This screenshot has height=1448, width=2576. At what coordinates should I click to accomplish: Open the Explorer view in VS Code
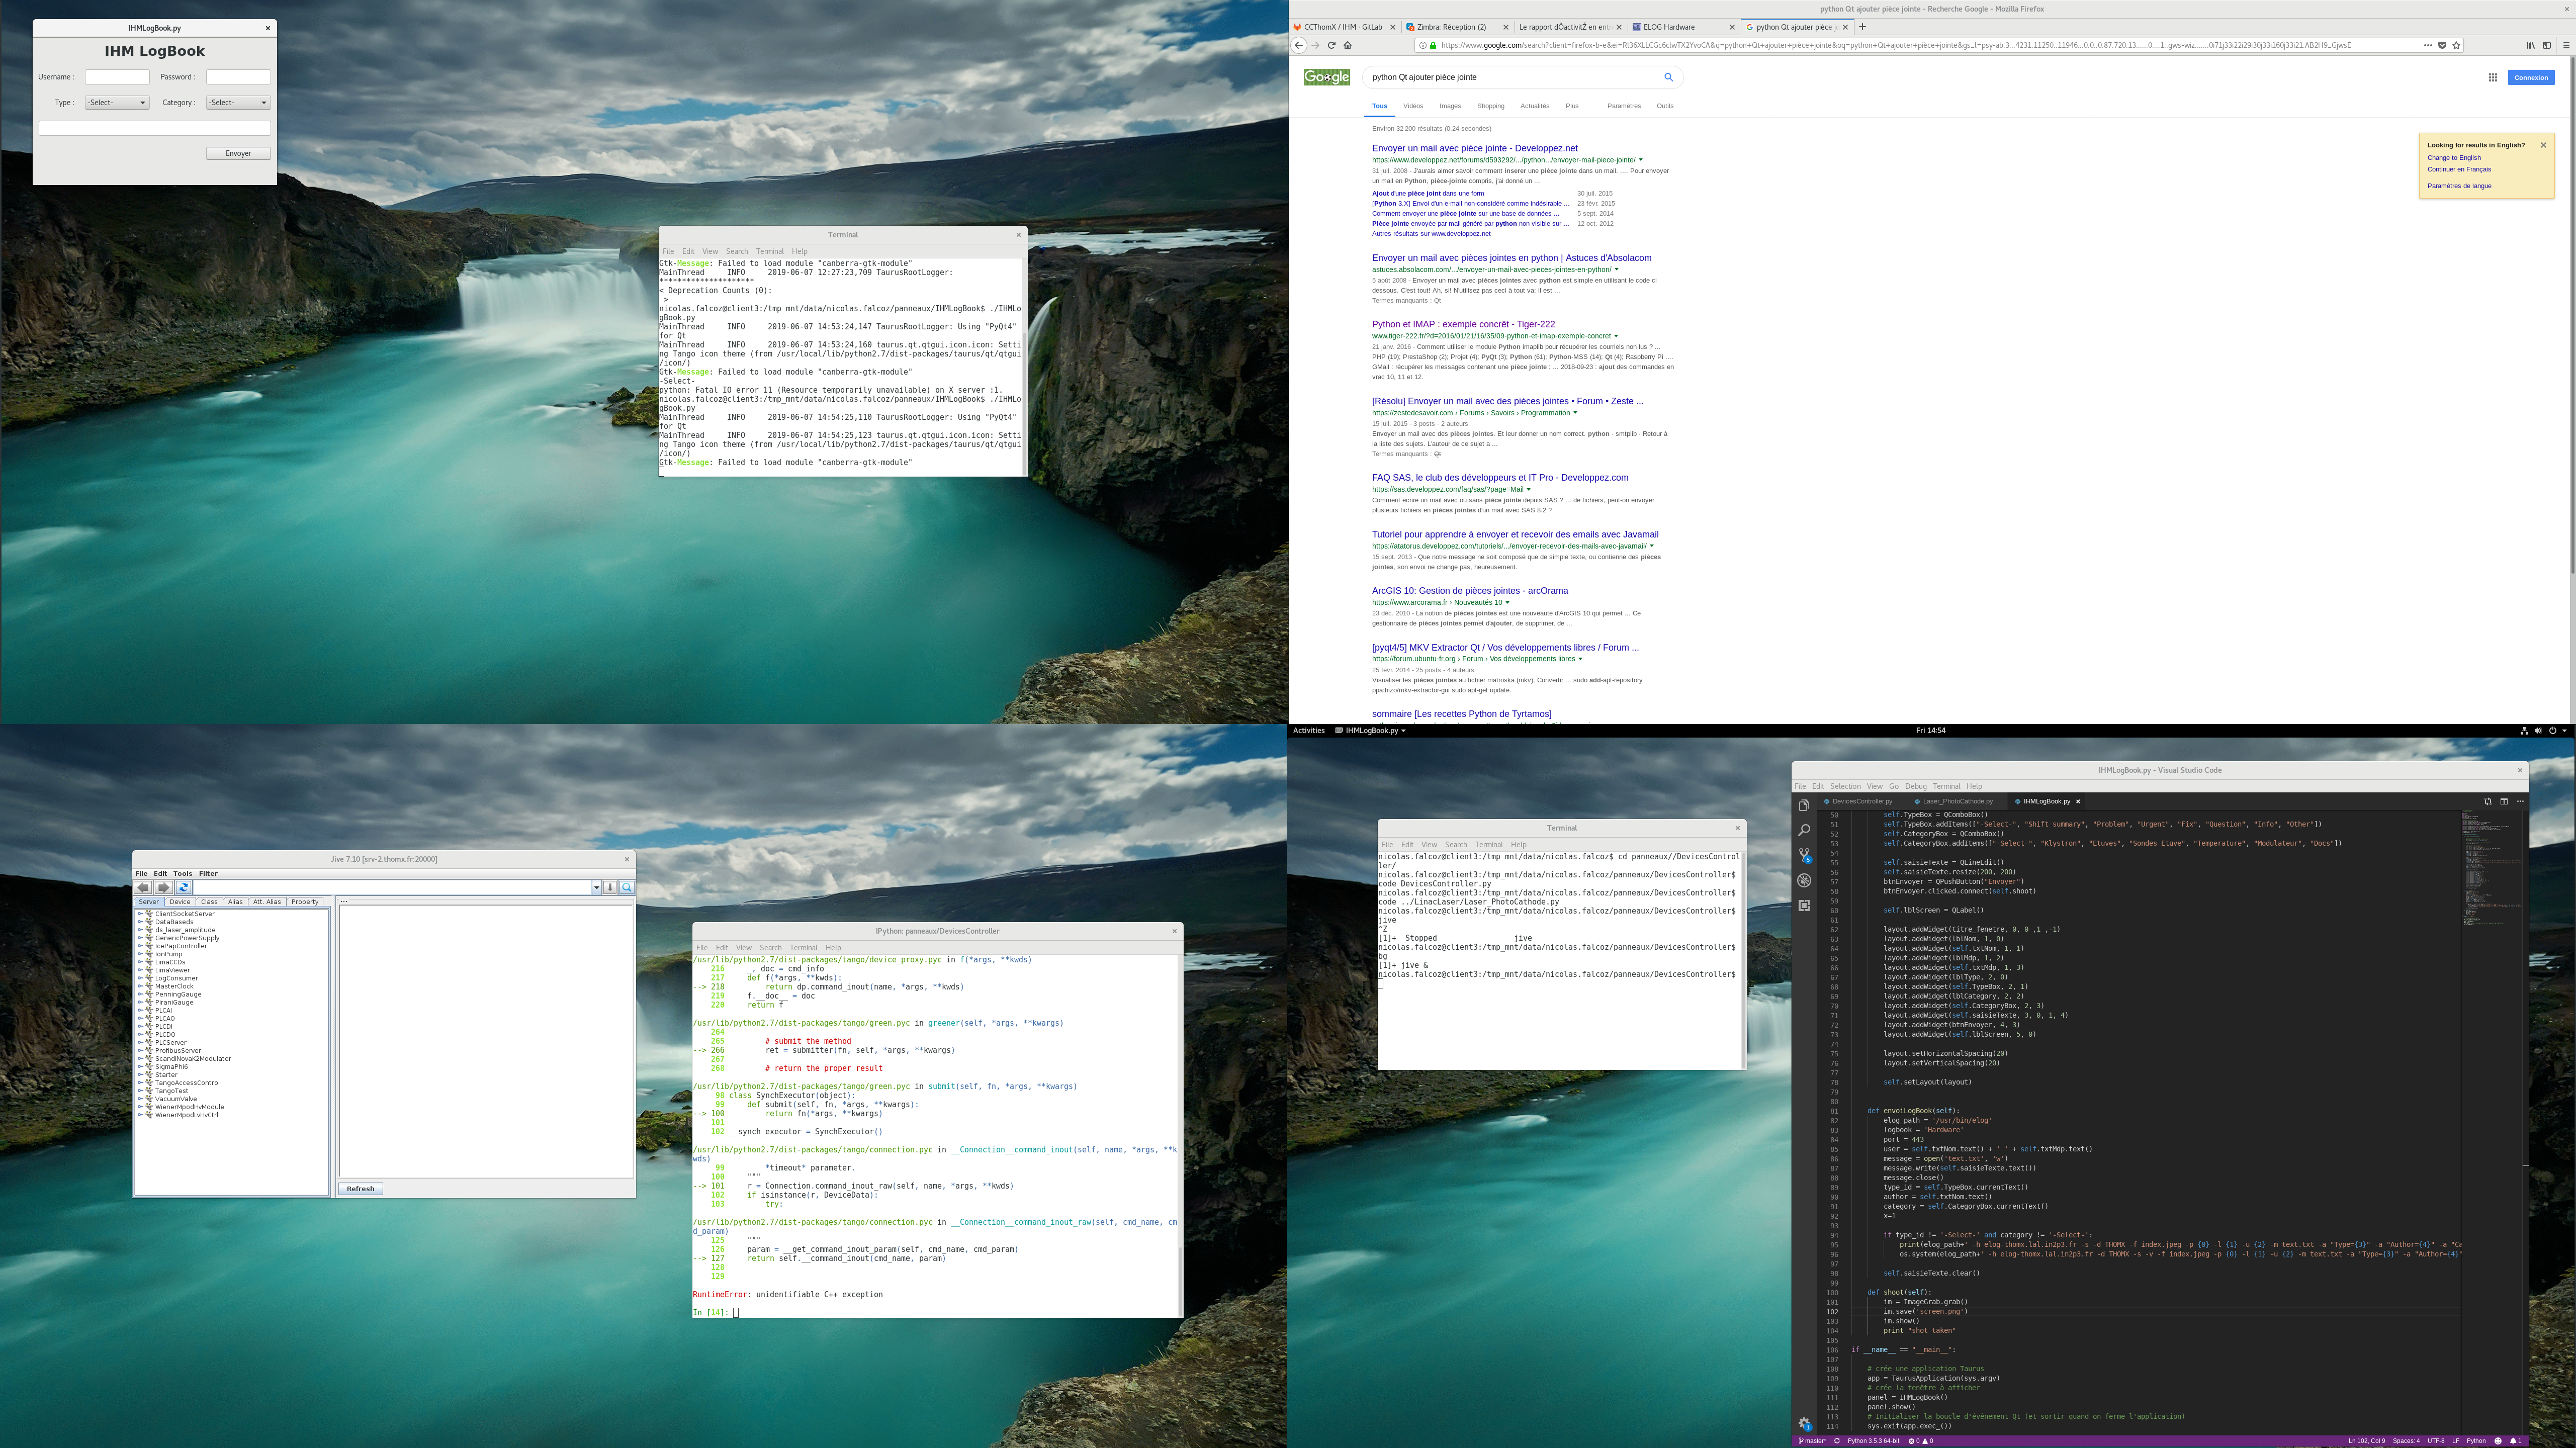point(1804,806)
